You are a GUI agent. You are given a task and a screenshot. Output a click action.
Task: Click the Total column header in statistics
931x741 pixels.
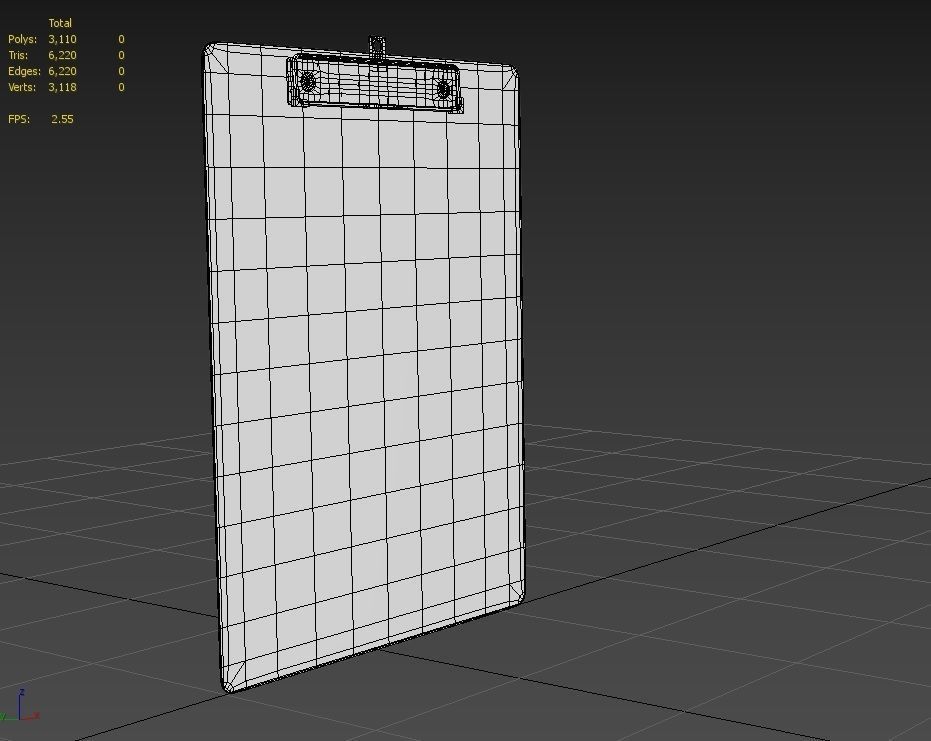[60, 23]
